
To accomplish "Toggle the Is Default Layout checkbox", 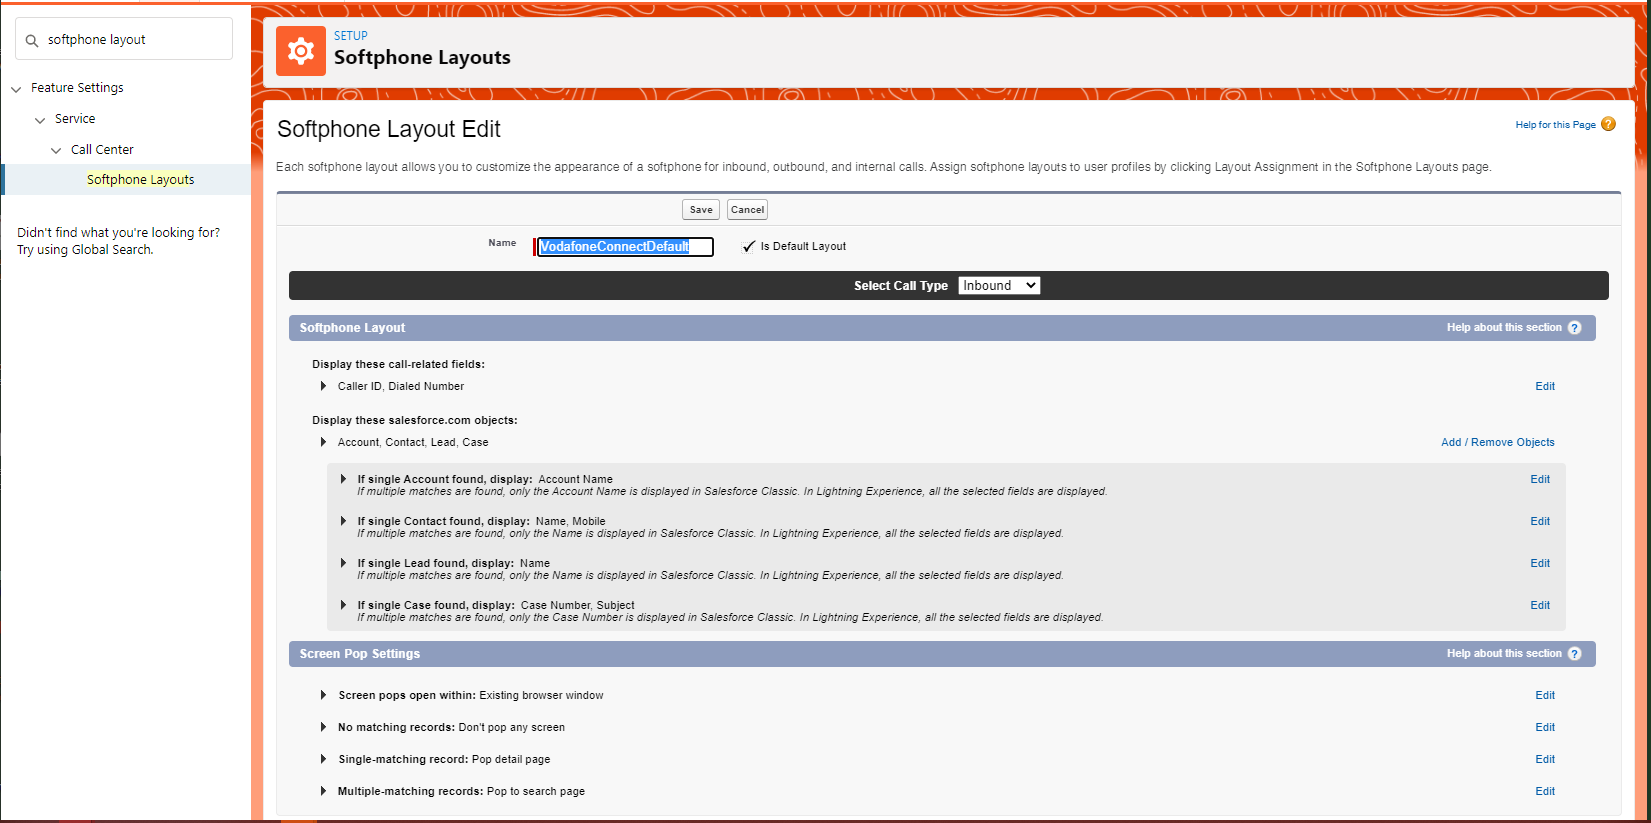I will (x=748, y=246).
